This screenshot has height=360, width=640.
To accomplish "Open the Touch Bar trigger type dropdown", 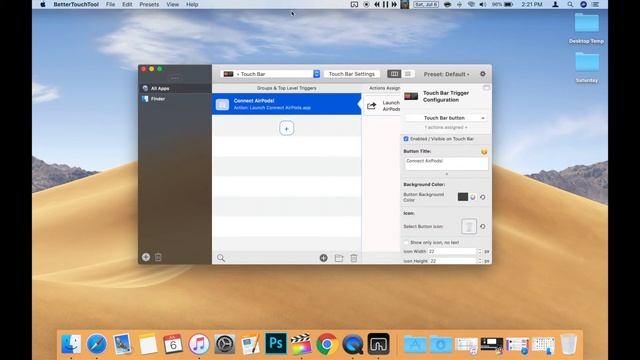I will pos(270,74).
